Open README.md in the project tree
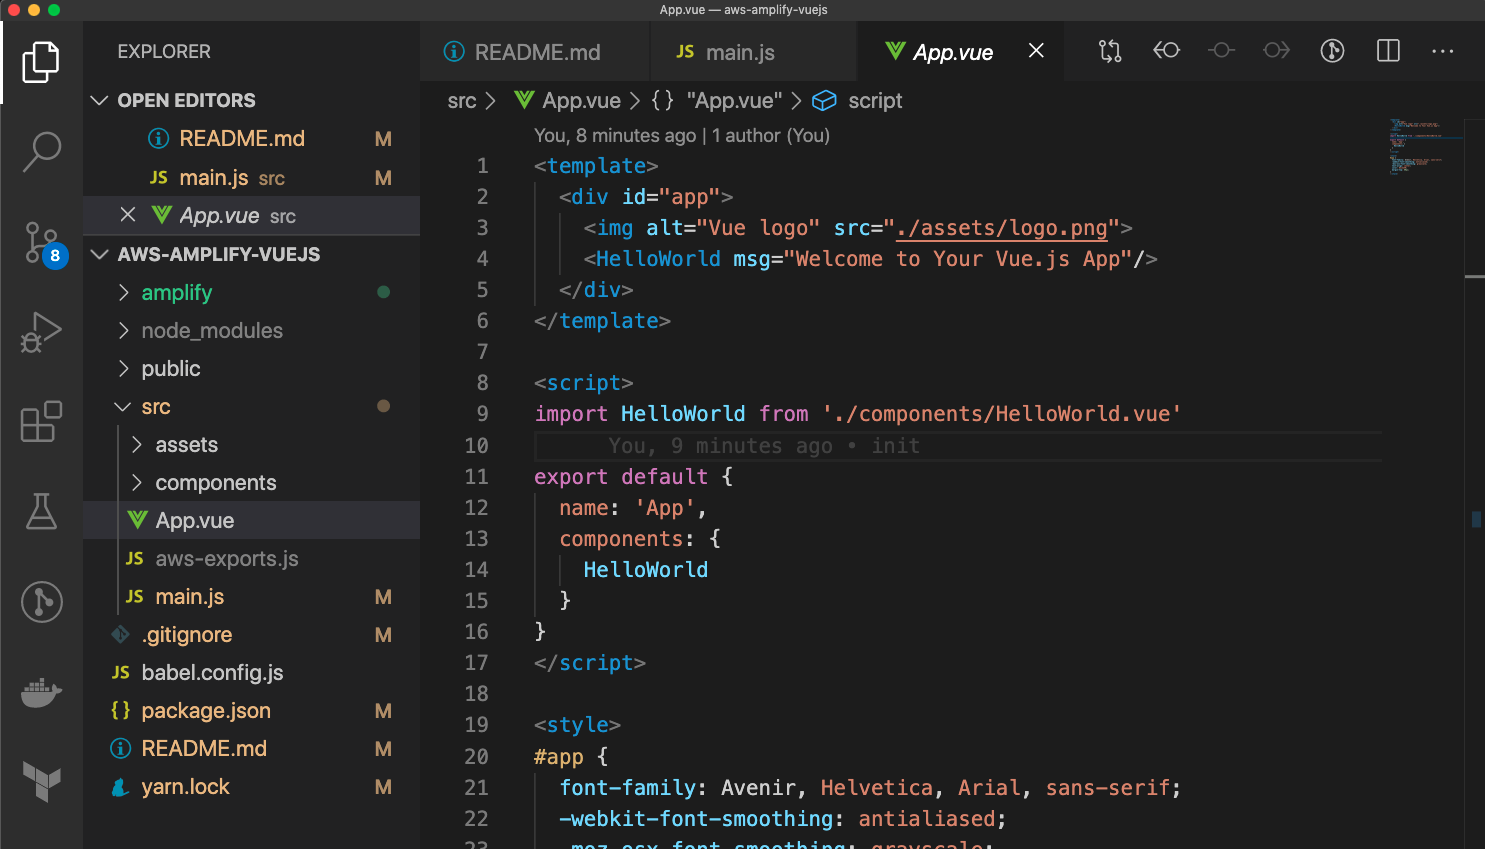The height and width of the screenshot is (849, 1485). tap(251, 749)
